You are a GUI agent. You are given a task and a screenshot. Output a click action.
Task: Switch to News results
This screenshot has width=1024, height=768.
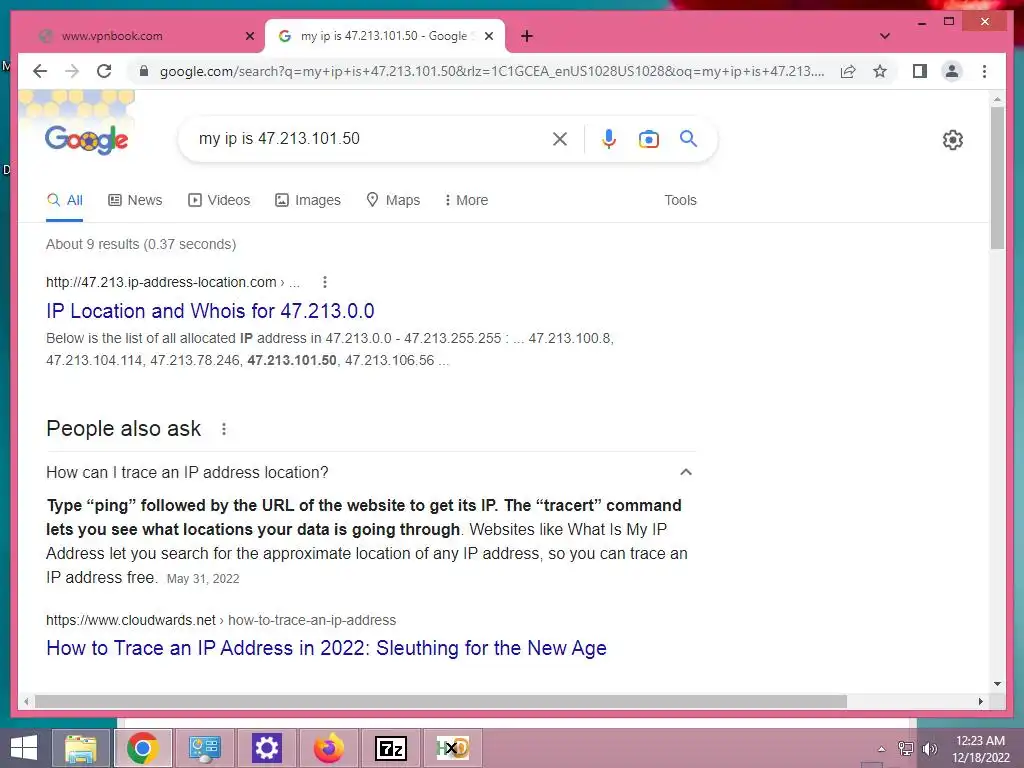tap(135, 200)
